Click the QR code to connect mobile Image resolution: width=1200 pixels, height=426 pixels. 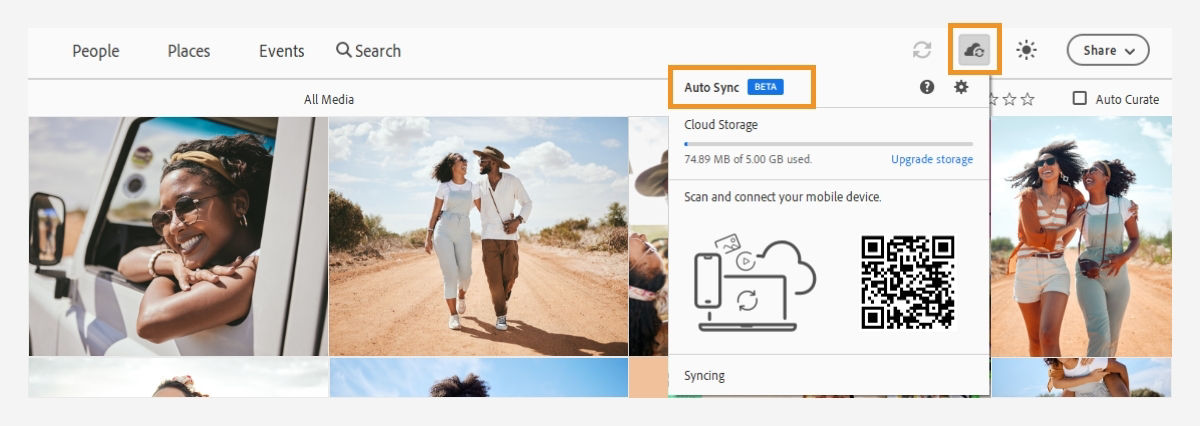tap(908, 283)
